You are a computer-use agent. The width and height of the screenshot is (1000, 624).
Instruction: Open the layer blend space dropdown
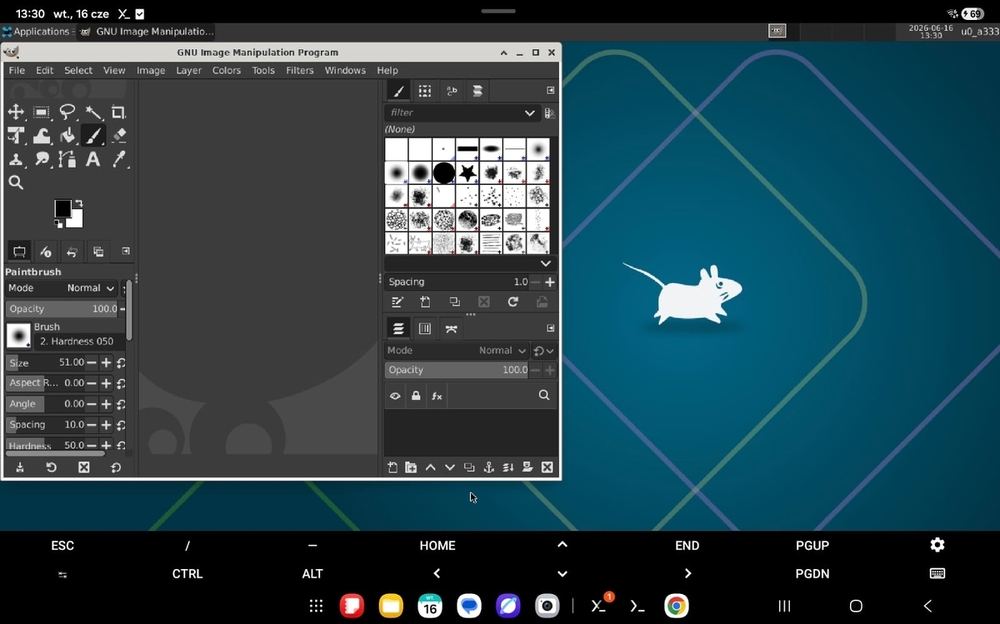coord(543,350)
